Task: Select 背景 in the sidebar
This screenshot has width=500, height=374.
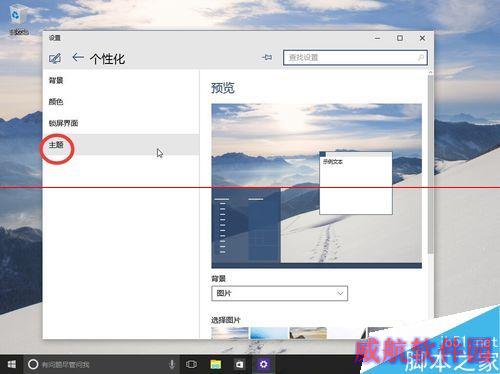Action: (x=121, y=80)
